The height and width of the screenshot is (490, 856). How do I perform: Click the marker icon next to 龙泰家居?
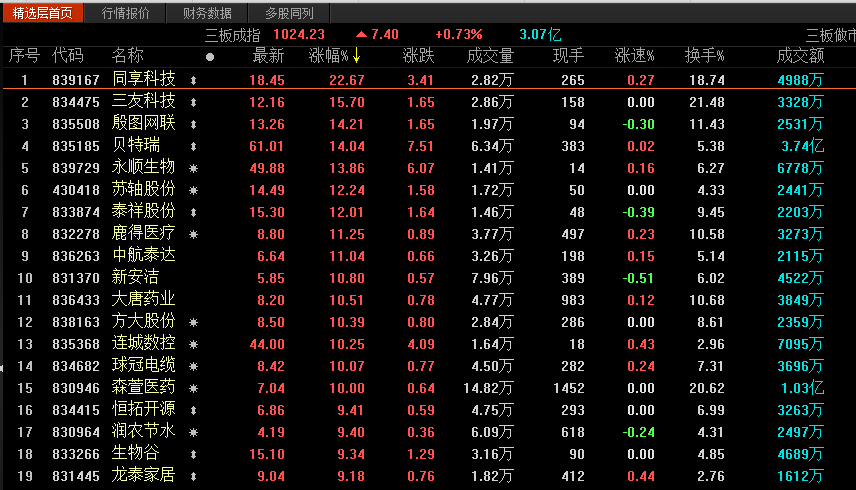tap(194, 476)
